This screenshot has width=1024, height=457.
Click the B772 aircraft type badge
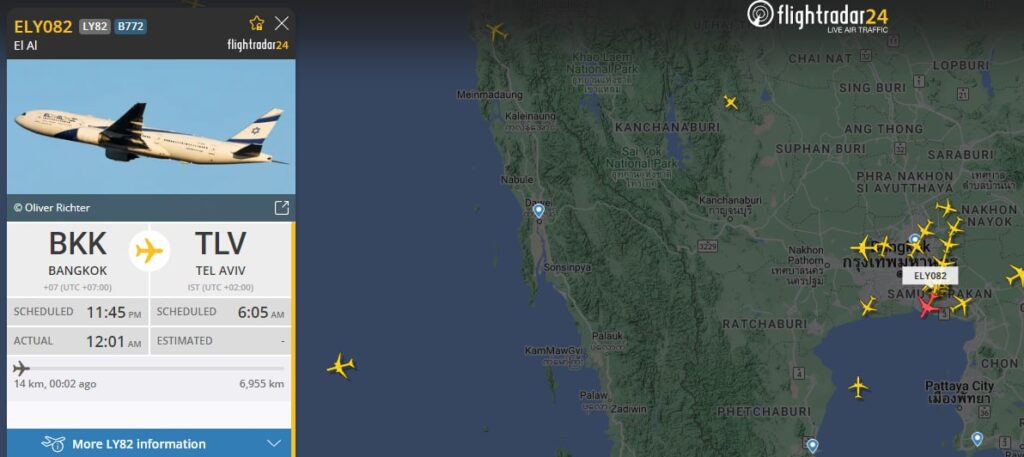[x=131, y=27]
